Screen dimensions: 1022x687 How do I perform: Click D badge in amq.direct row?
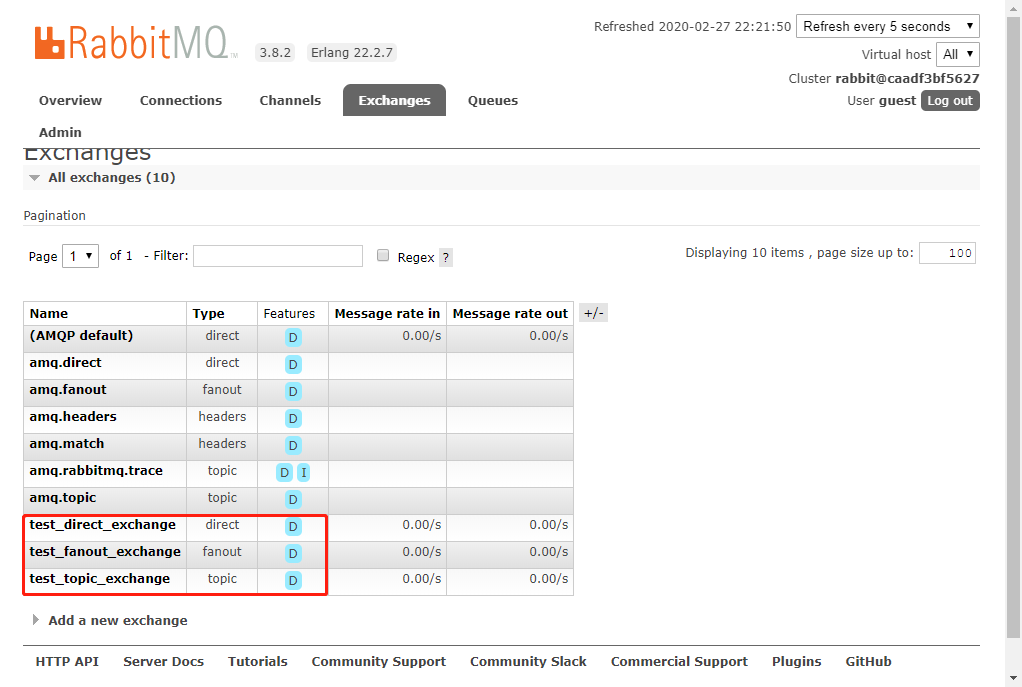coord(293,364)
